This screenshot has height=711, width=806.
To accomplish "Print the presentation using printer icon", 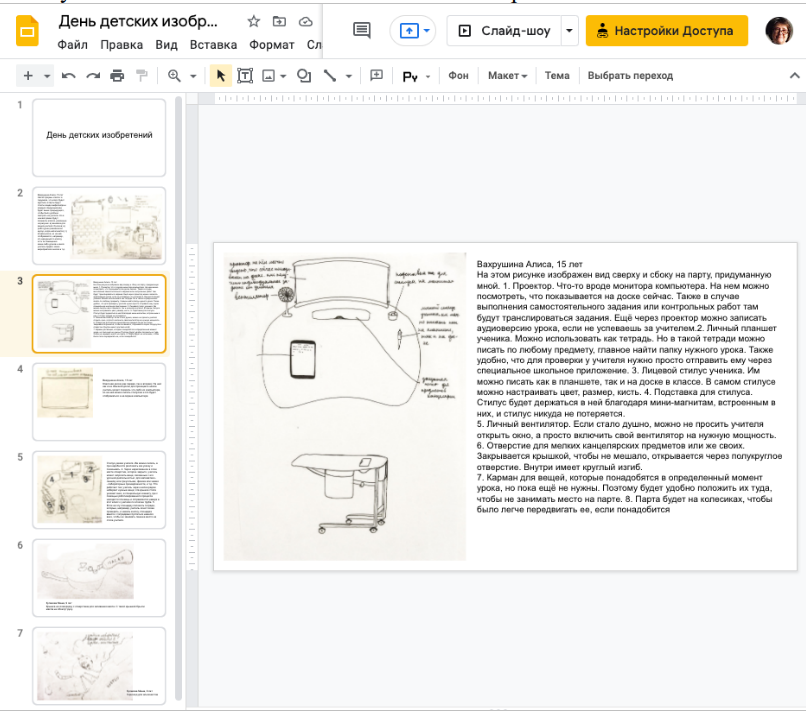I will [x=117, y=76].
